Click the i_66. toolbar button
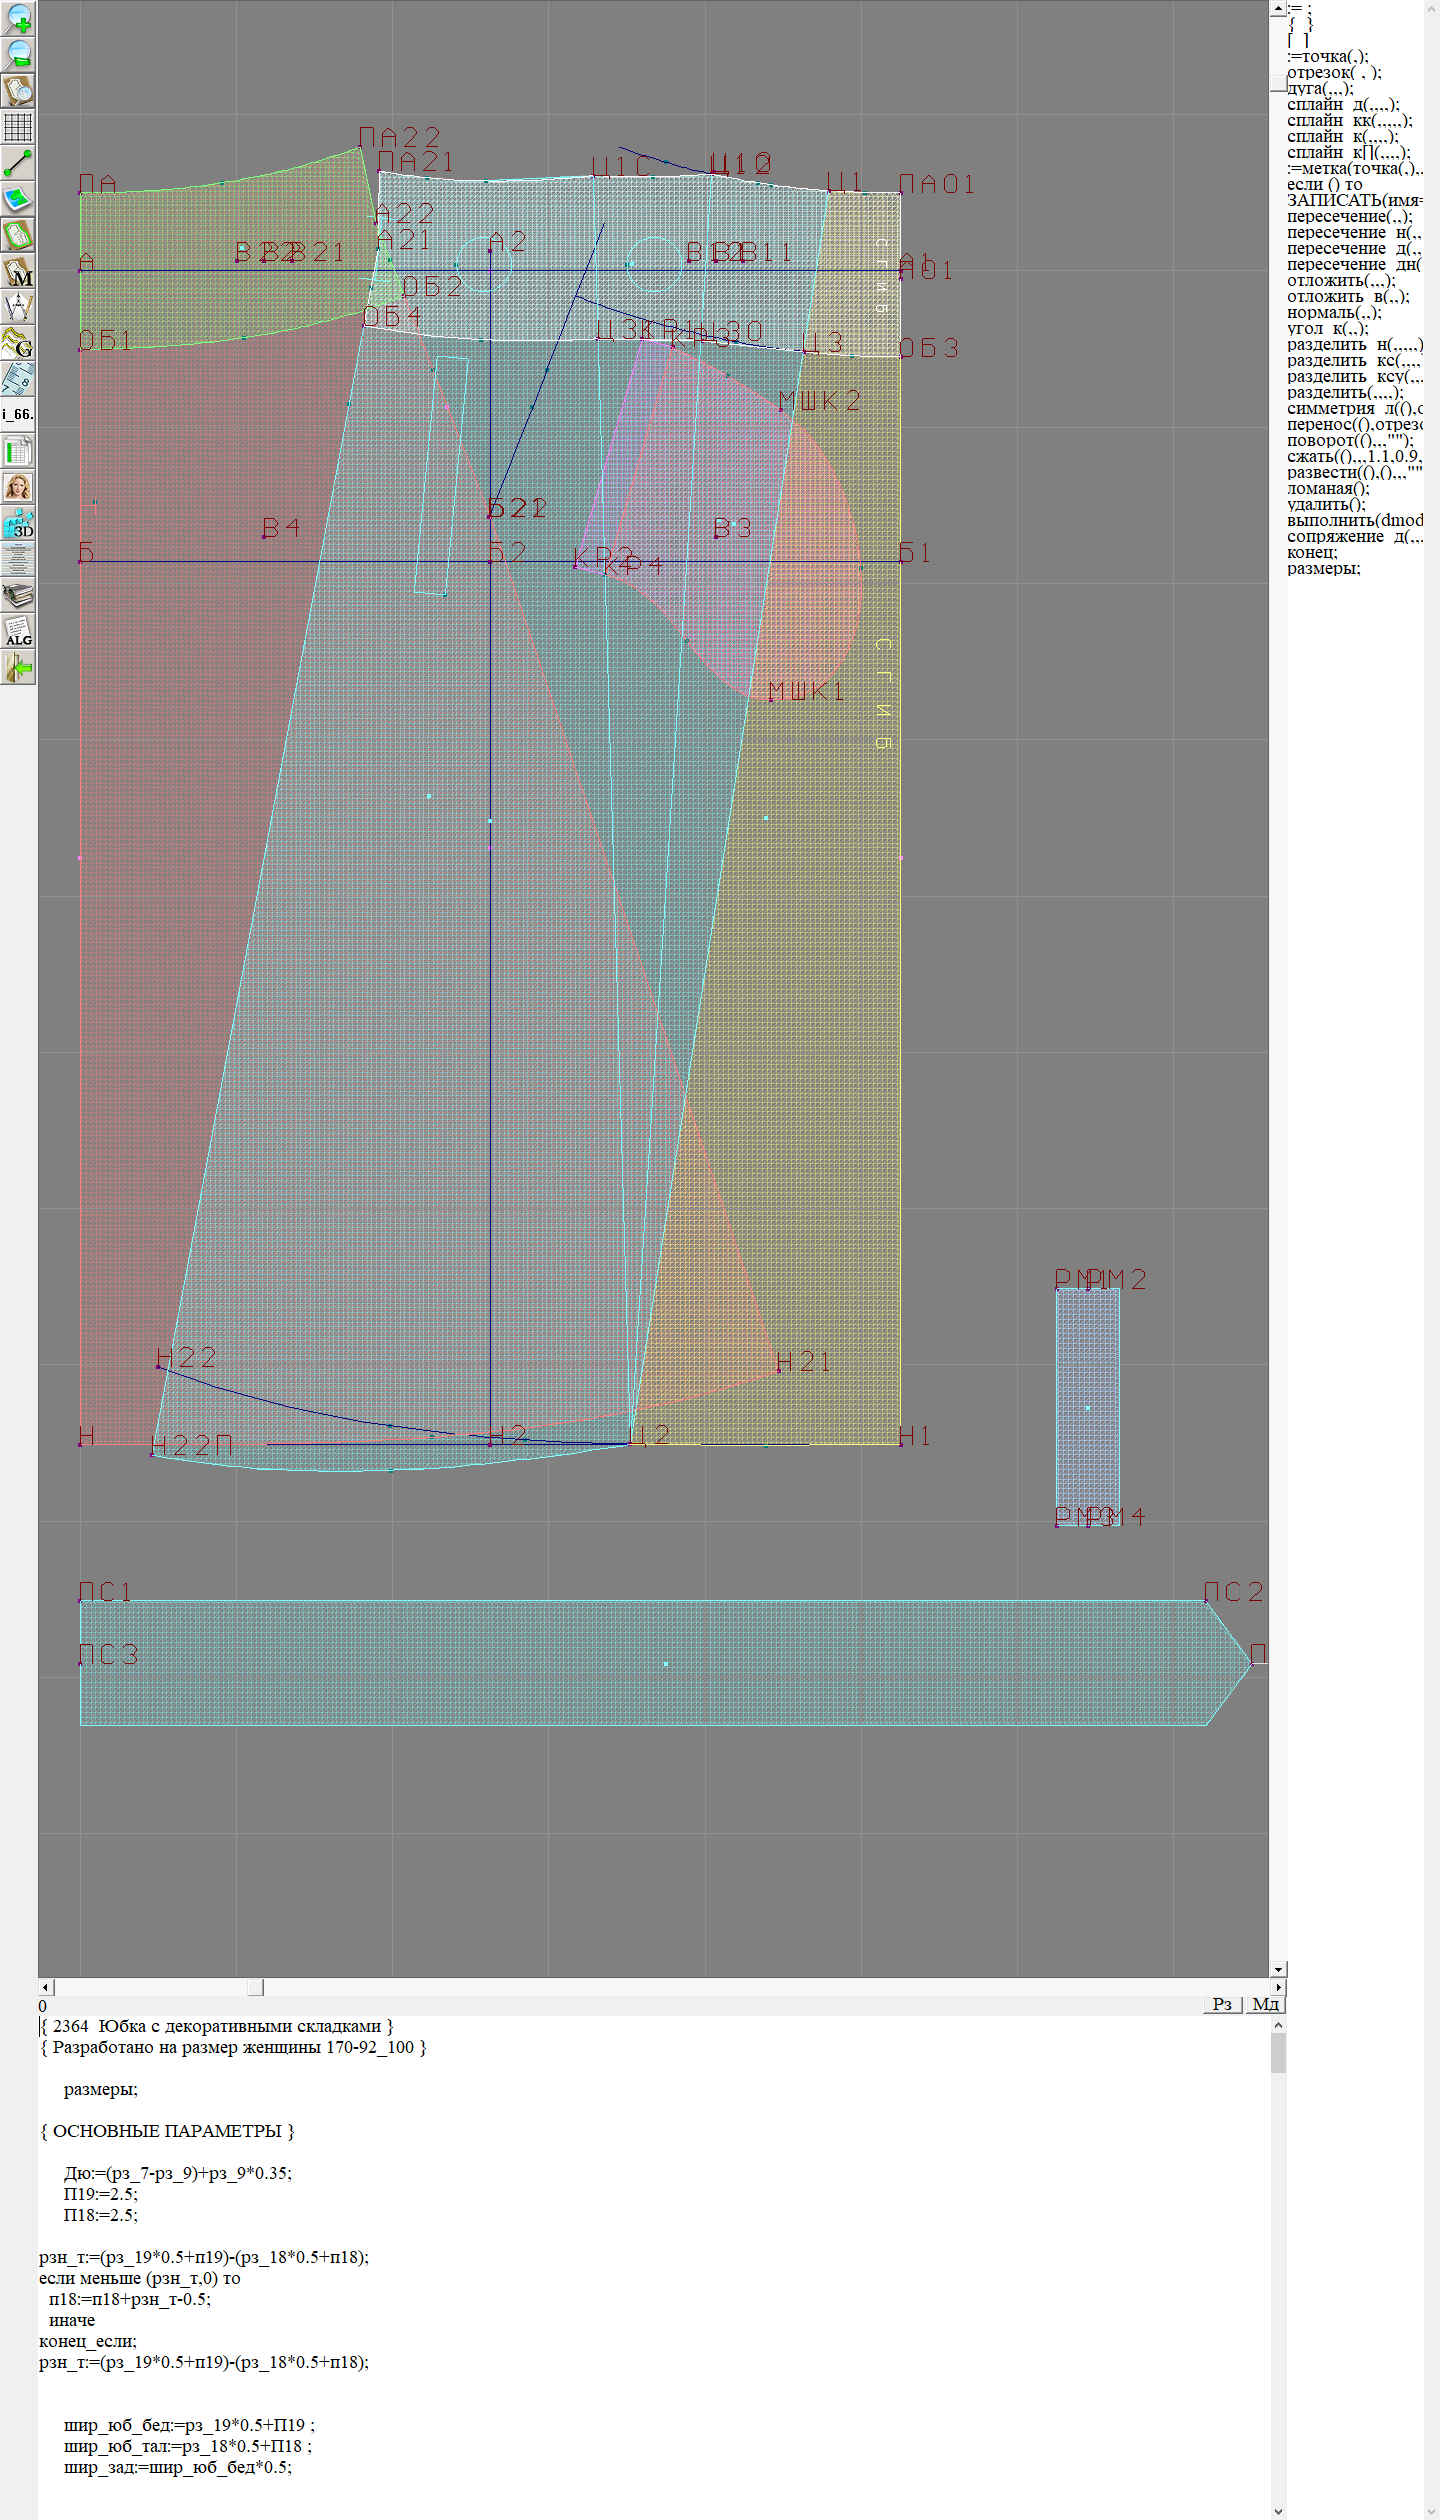The width and height of the screenshot is (1440, 2520). [18, 413]
